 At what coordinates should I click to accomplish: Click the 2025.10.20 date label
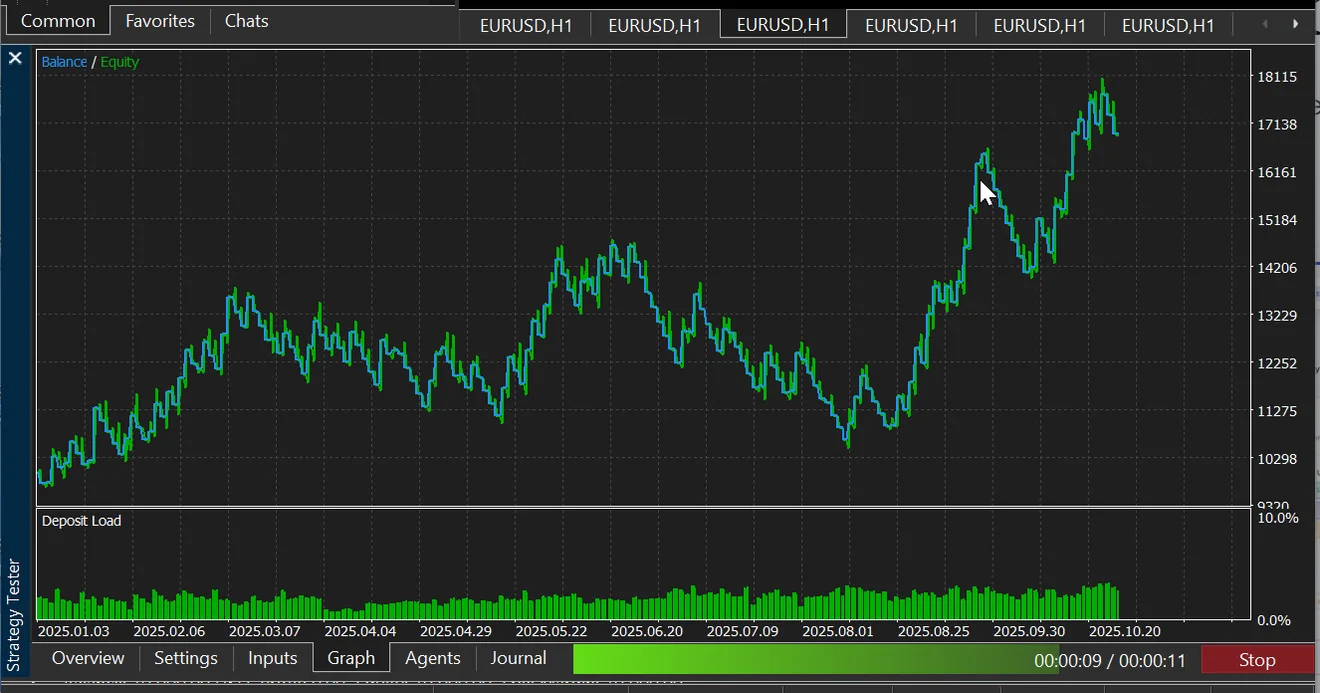coord(1124,631)
